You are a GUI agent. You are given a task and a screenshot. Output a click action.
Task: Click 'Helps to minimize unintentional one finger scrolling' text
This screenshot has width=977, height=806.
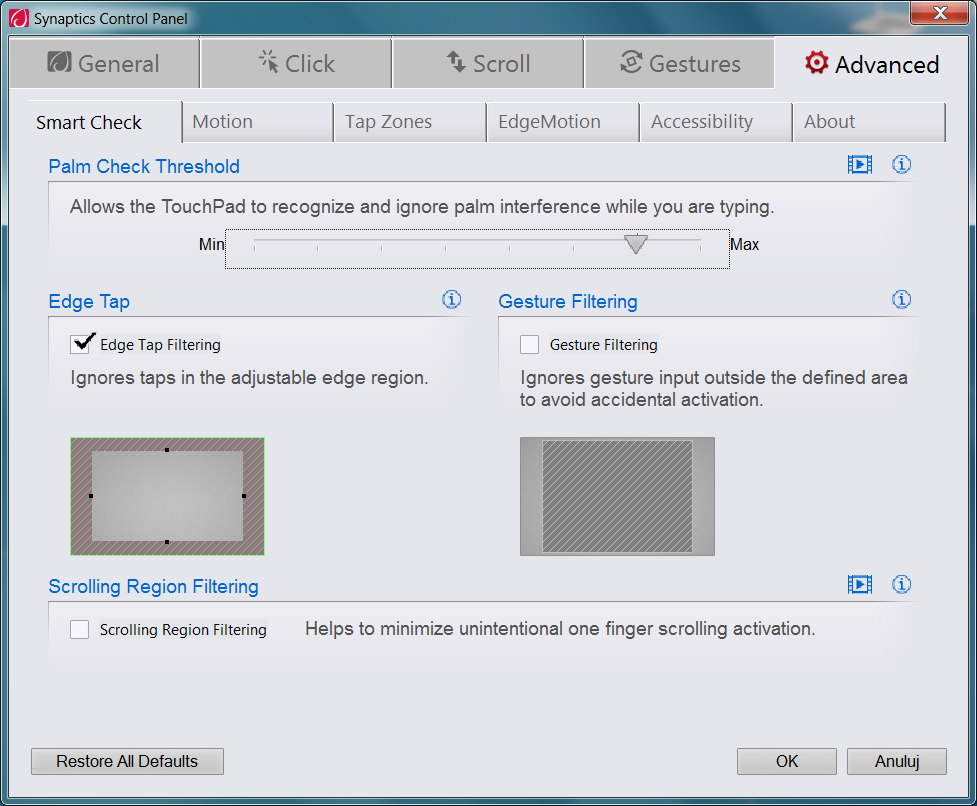pos(560,629)
